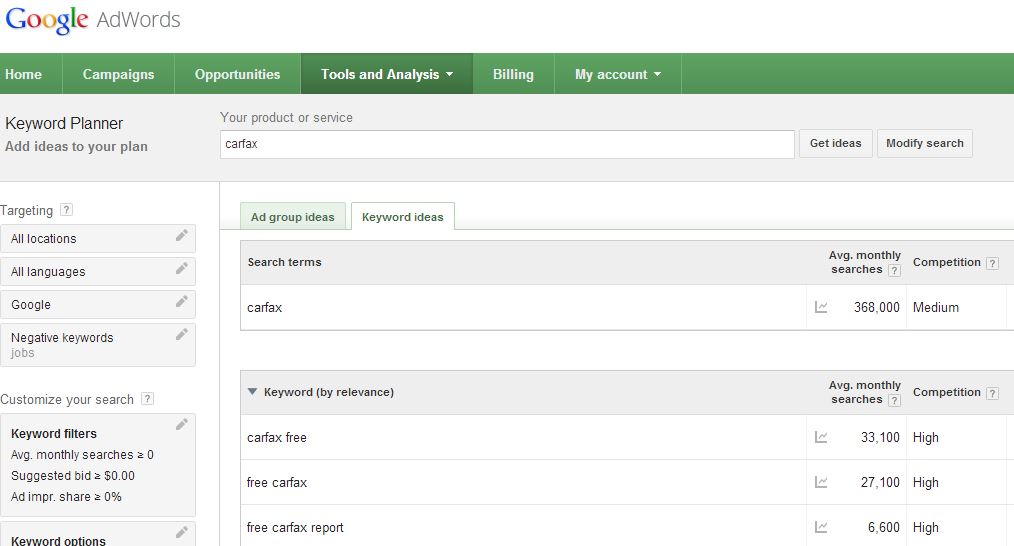
Task: Click Add ideas to your plan text
Action: [x=76, y=146]
